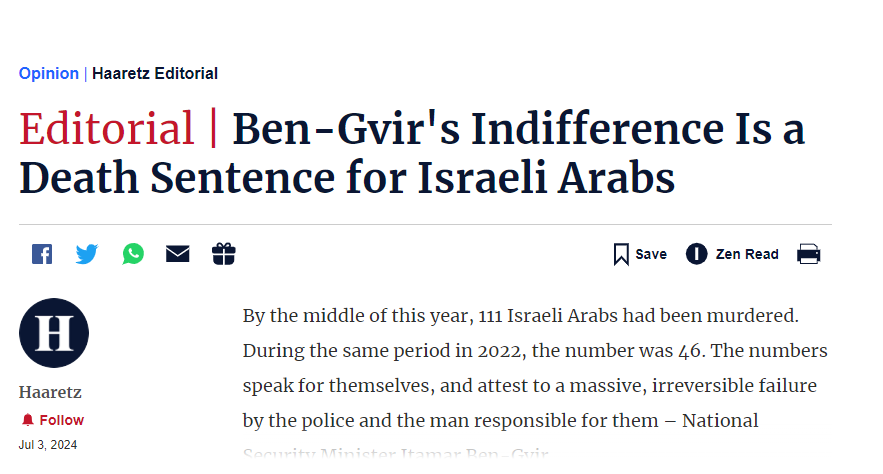Screen dimensions: 883x474
Task: Click the Haaretz author logo
Action: click(x=54, y=333)
